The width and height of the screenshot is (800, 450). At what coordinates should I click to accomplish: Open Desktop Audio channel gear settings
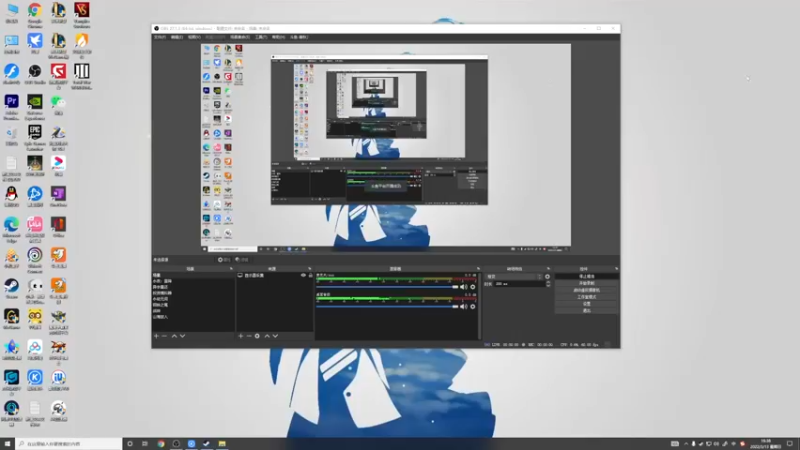[473, 307]
